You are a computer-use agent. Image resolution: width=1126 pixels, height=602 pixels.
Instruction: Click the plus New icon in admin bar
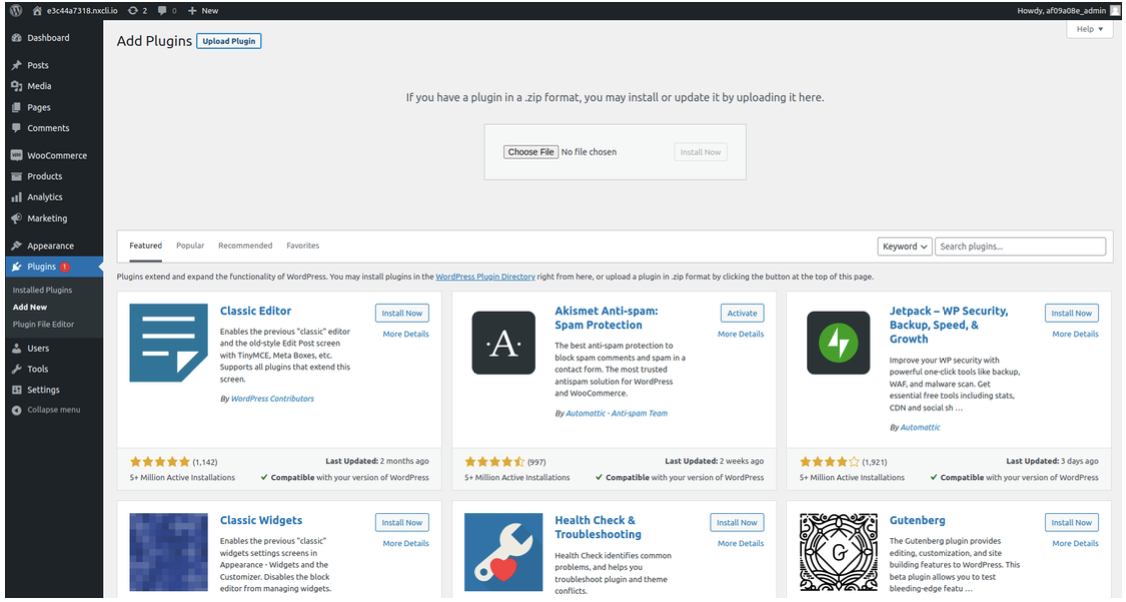[192, 11]
